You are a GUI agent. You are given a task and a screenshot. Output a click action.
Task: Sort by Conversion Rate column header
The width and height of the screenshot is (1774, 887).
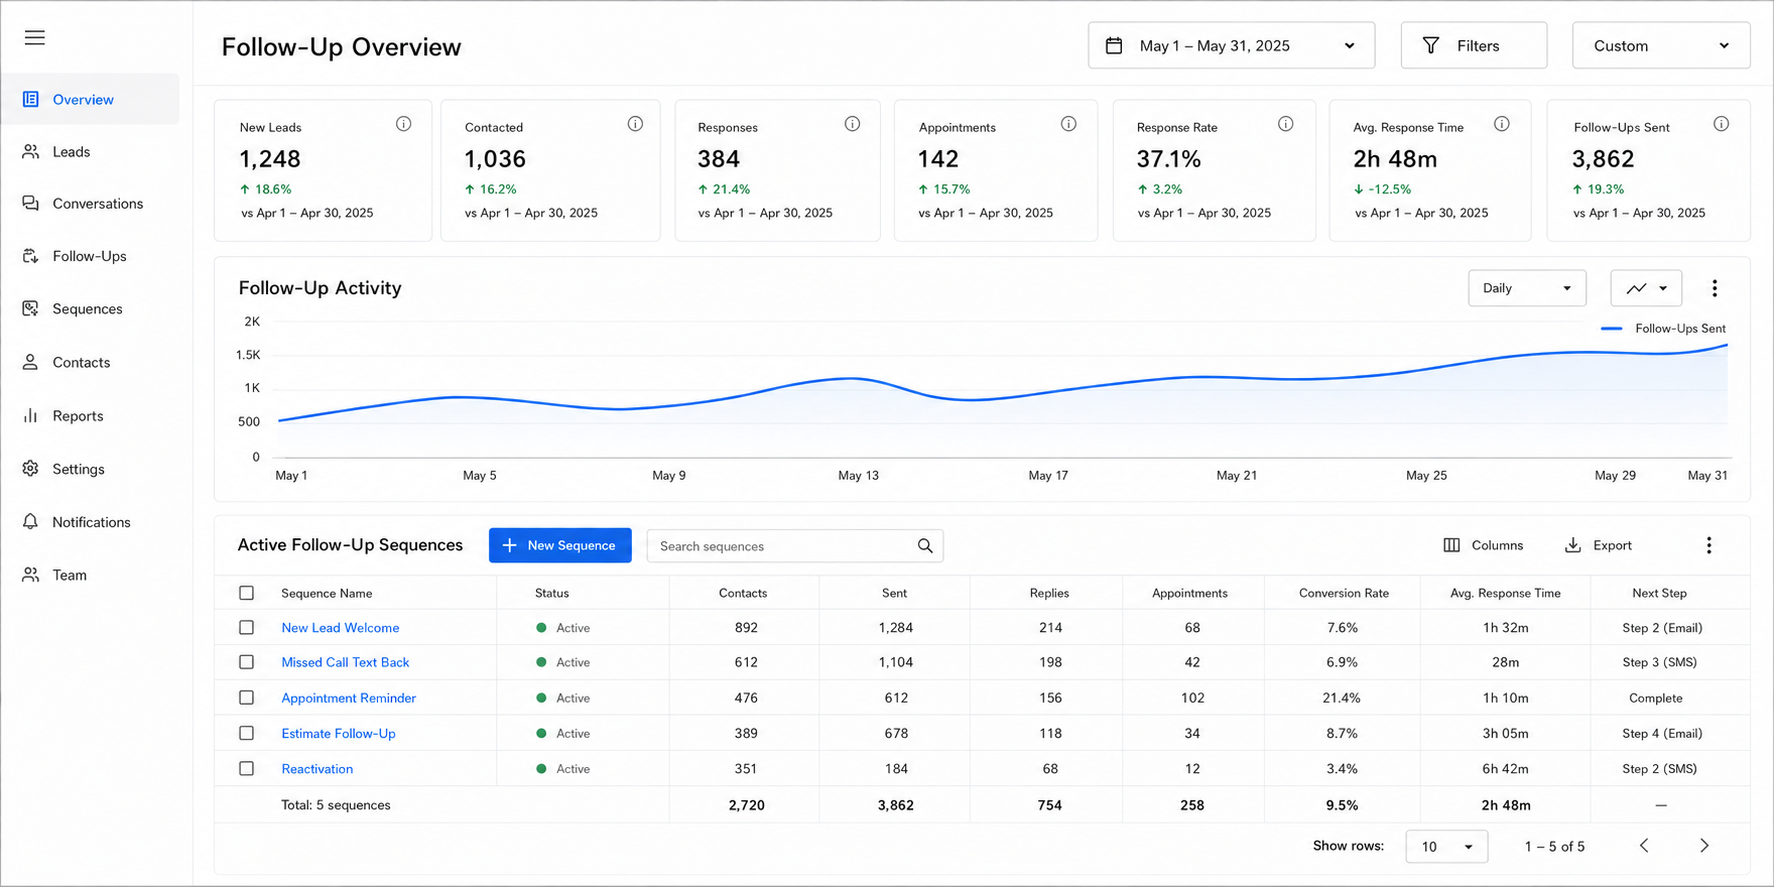[x=1344, y=593]
